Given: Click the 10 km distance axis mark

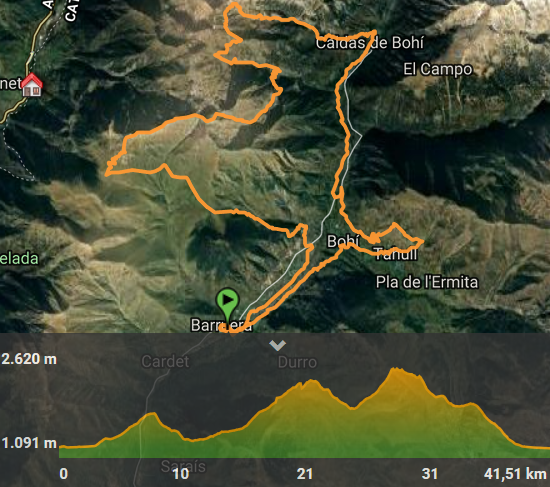Looking at the screenshot, I should click(x=181, y=474).
